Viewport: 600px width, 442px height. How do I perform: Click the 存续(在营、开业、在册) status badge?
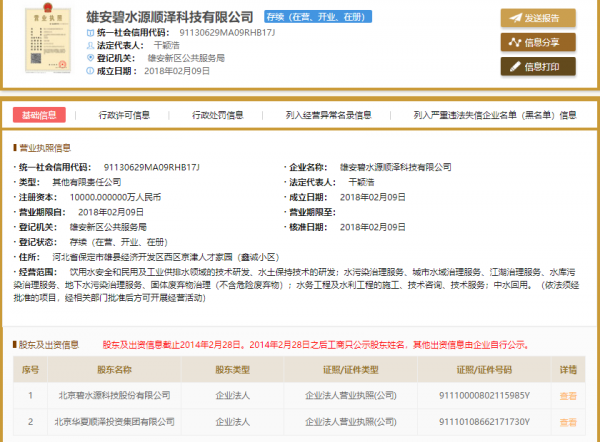318,17
